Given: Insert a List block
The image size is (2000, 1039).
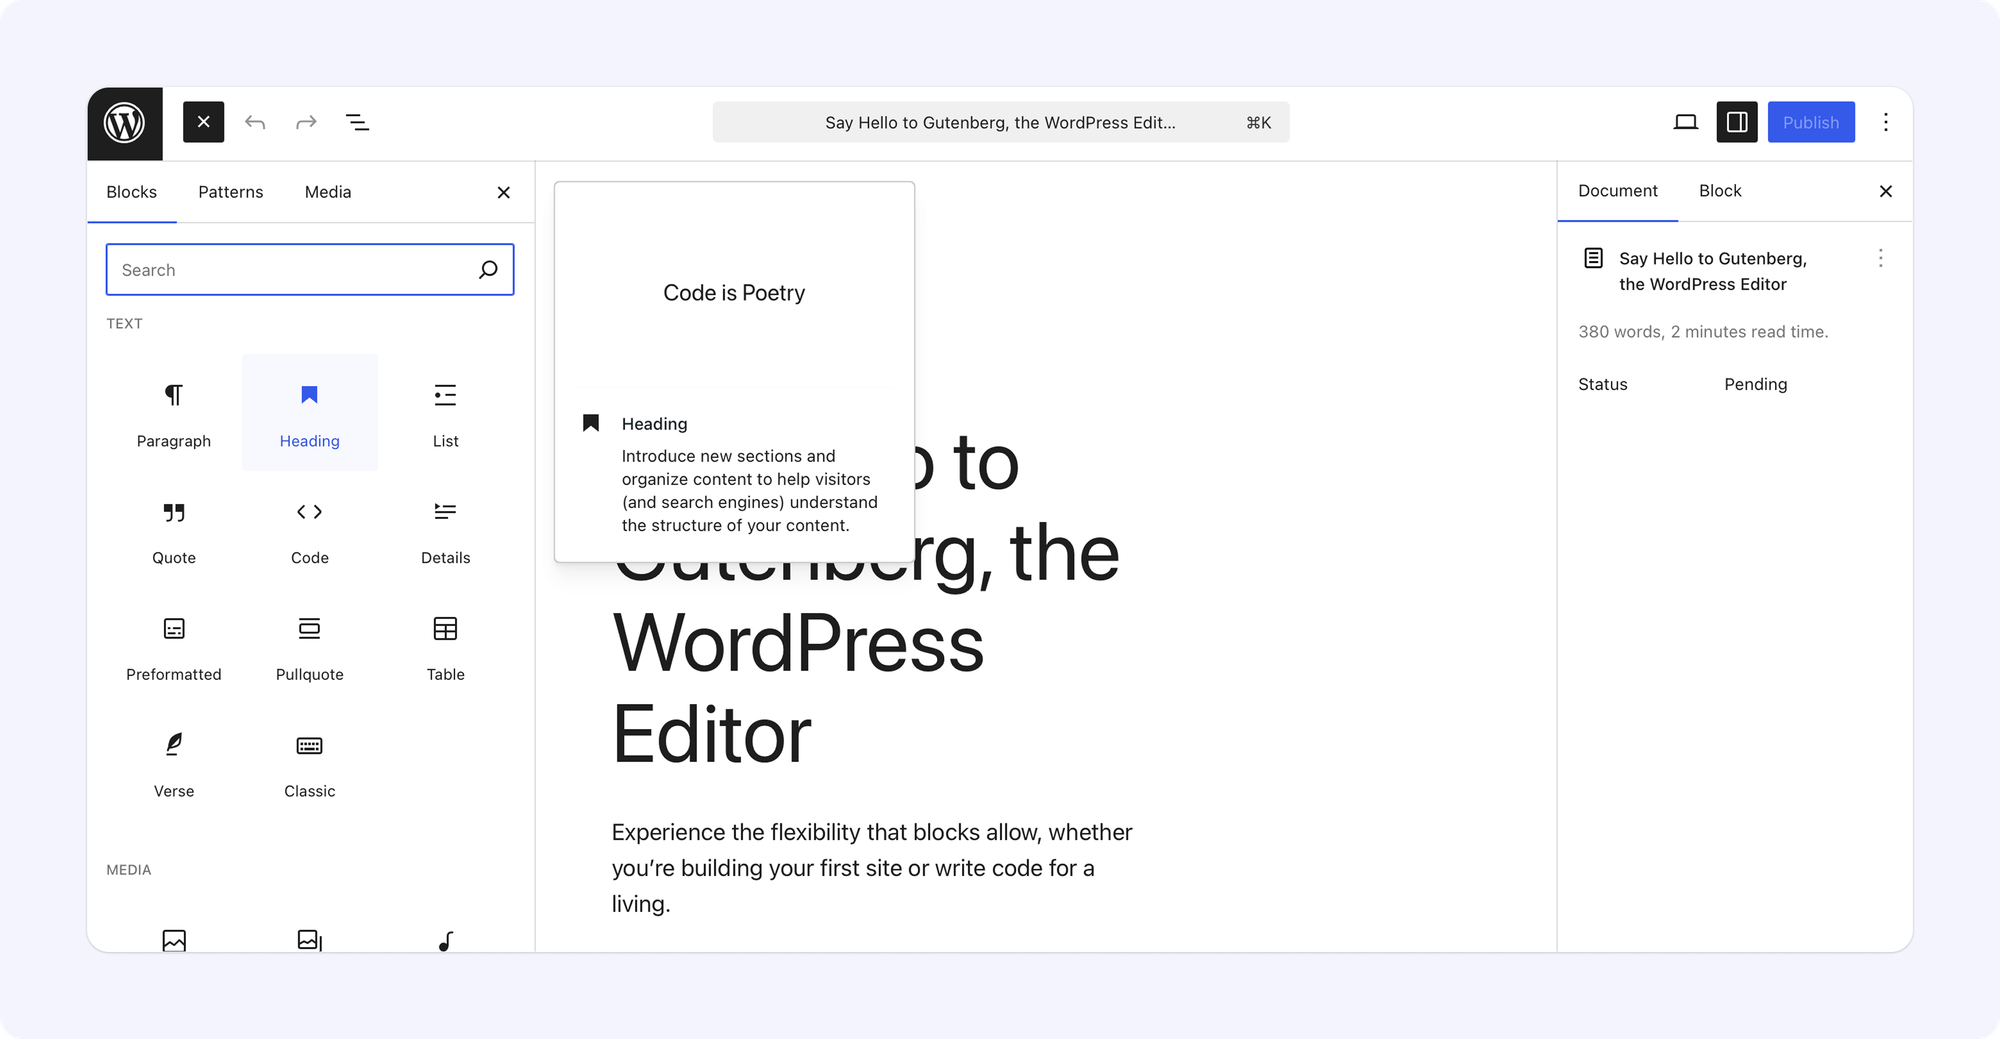Looking at the screenshot, I should tap(446, 413).
